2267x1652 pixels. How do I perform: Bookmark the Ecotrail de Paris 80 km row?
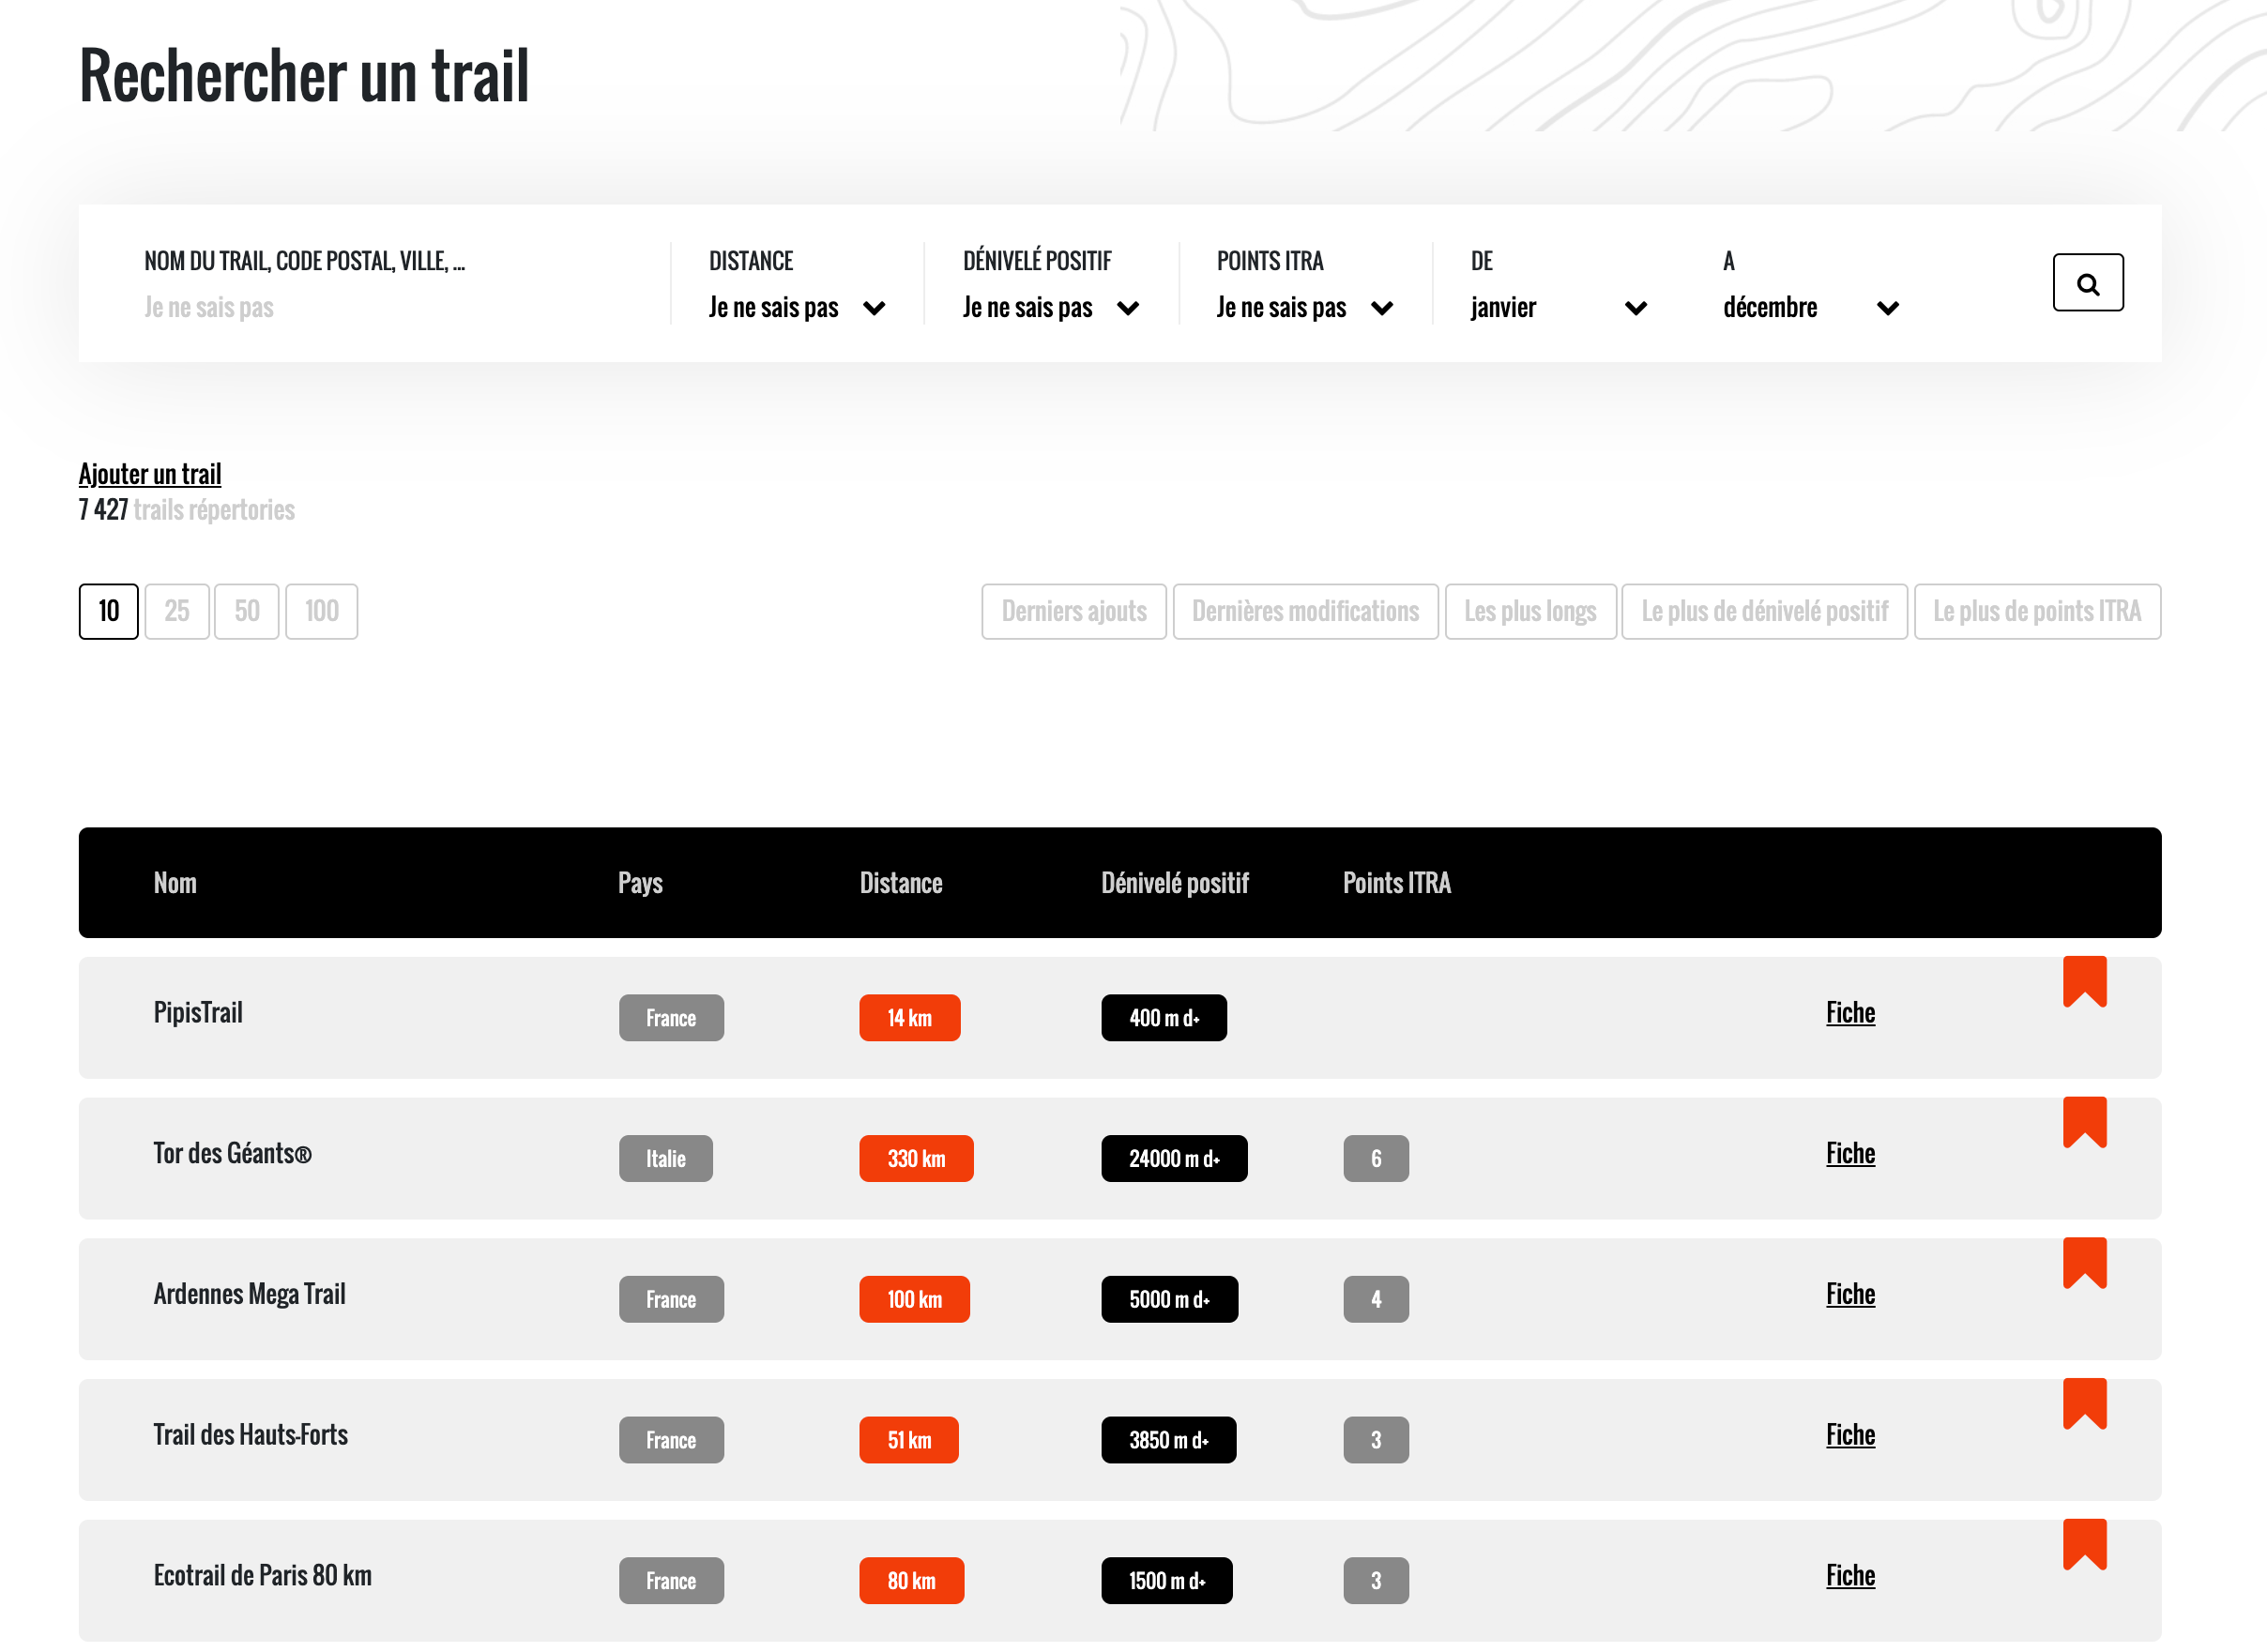(x=2084, y=1546)
